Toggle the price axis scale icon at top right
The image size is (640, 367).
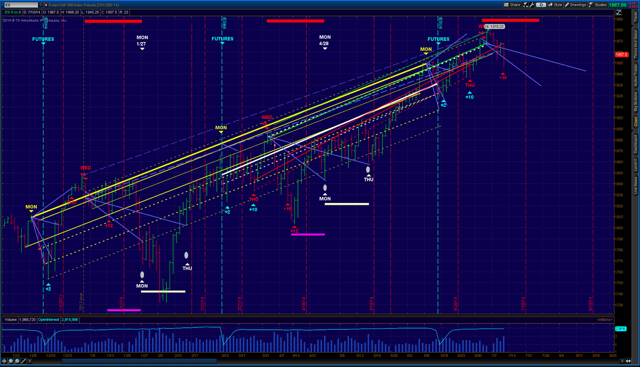(619, 13)
